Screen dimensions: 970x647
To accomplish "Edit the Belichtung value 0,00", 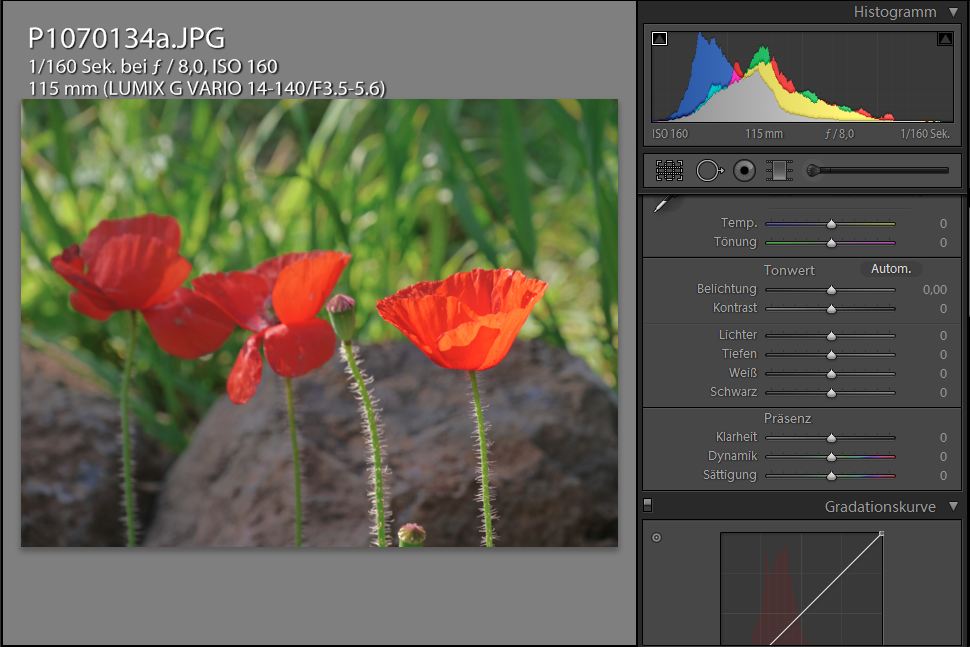I will (x=935, y=289).
